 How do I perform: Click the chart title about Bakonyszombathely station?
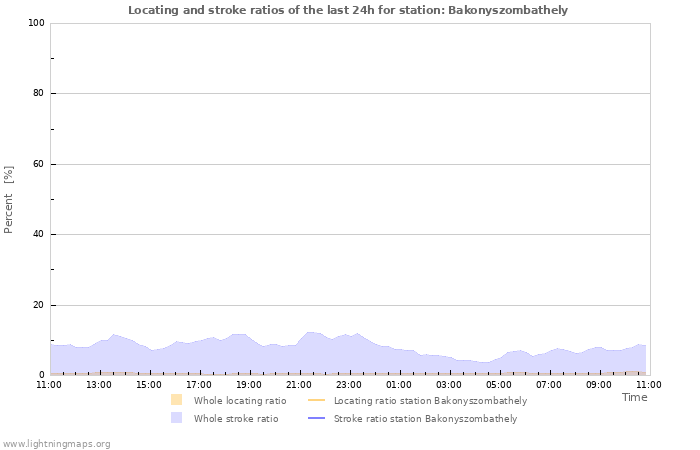pyautogui.click(x=348, y=10)
